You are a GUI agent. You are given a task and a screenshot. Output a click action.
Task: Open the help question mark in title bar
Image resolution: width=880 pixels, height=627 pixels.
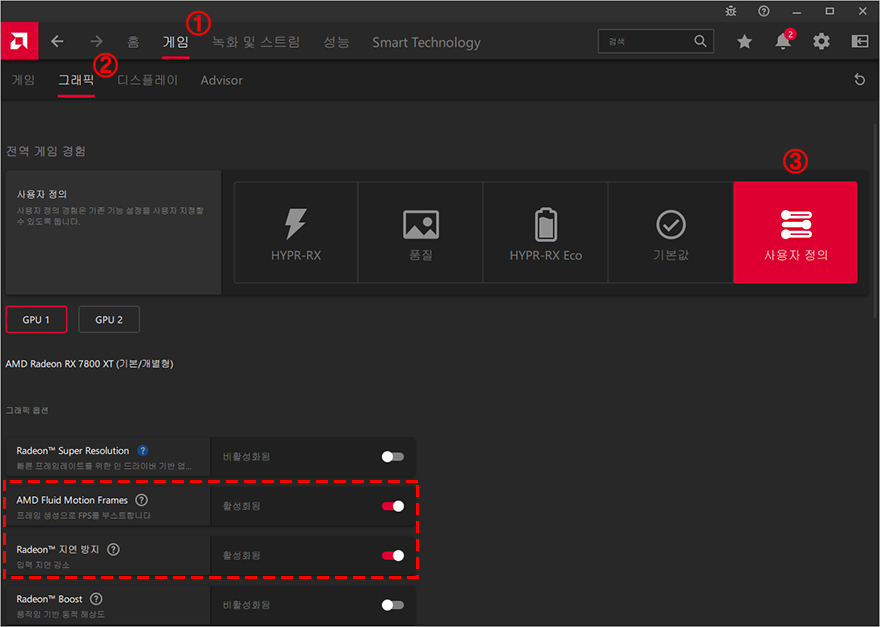(764, 11)
